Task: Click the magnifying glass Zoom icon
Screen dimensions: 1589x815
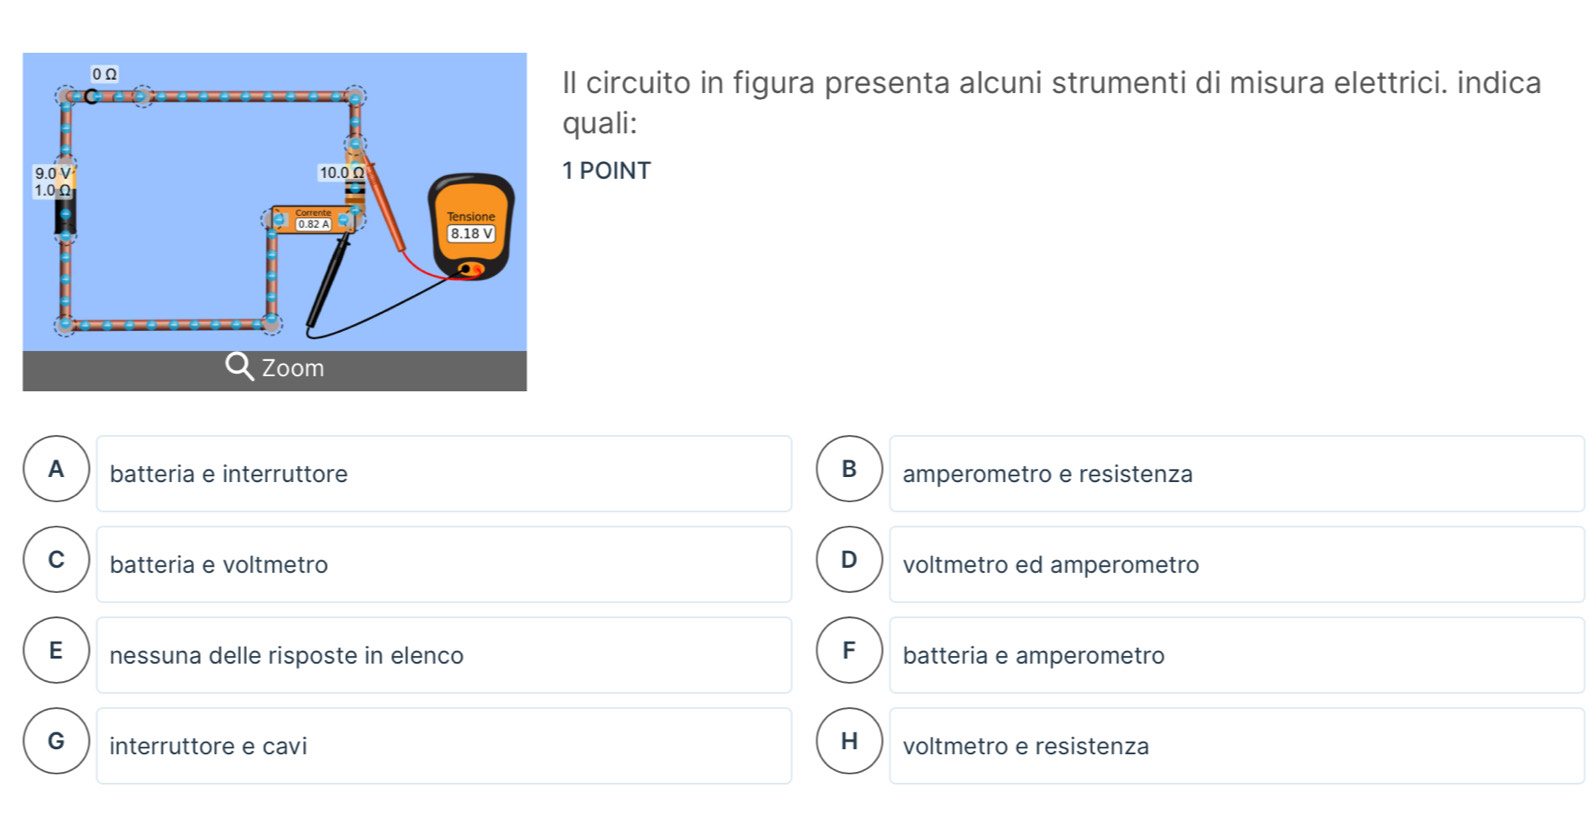Action: click(240, 367)
